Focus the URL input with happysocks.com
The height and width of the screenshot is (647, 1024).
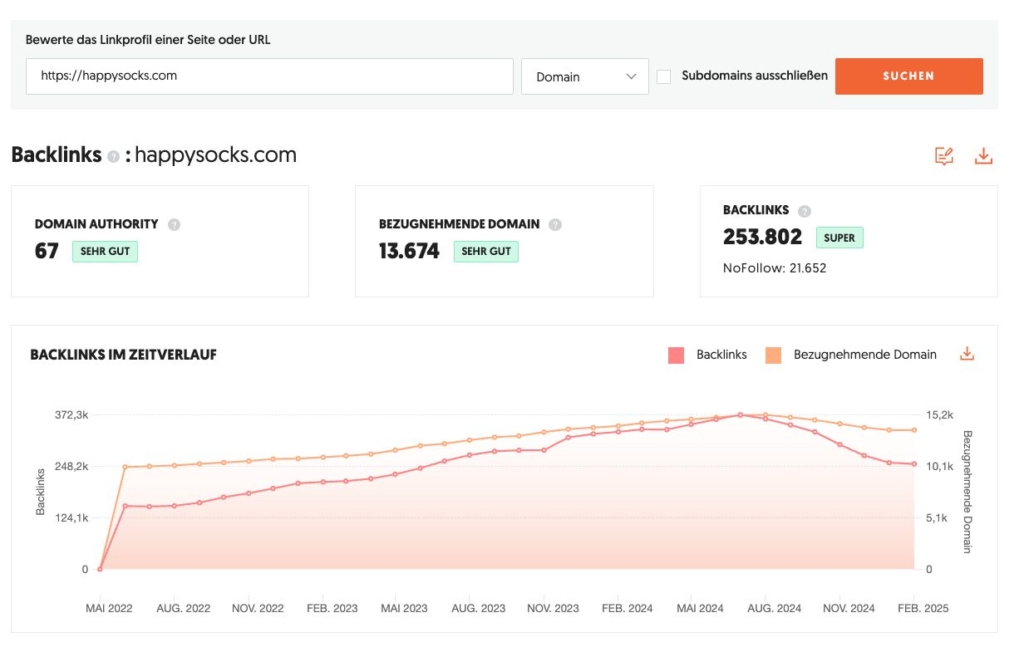(x=270, y=76)
